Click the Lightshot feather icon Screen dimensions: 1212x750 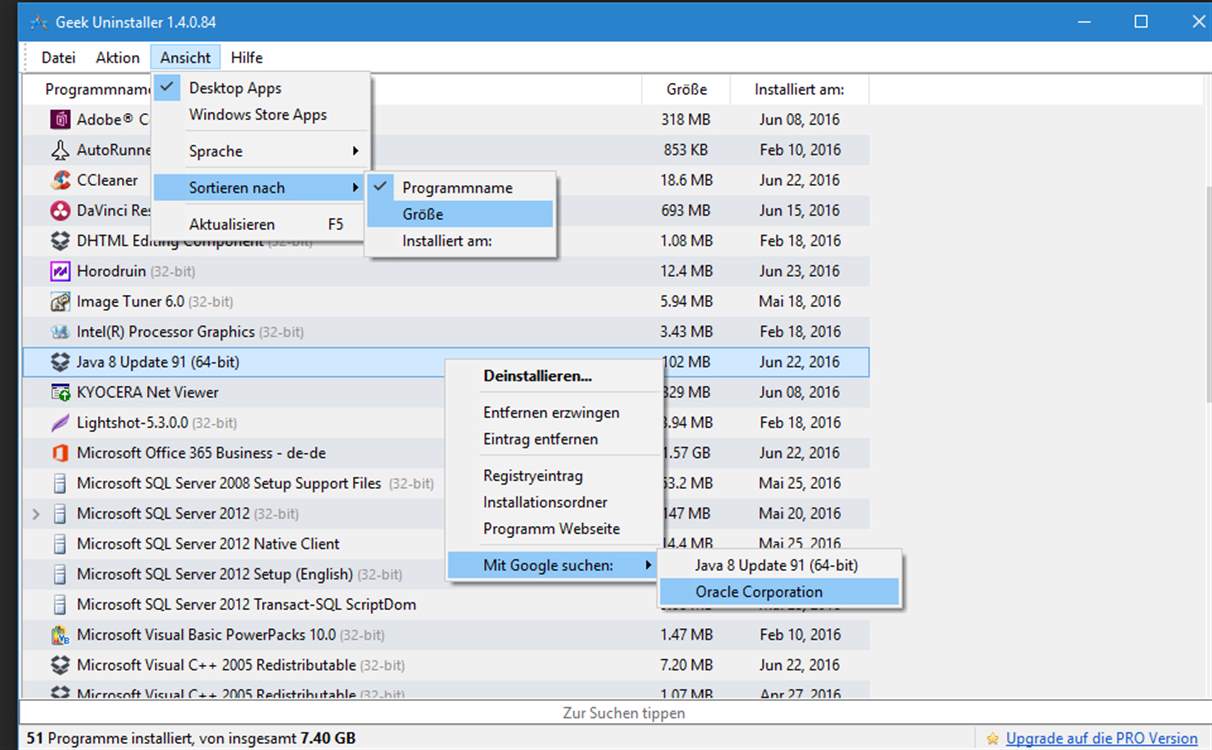click(60, 422)
